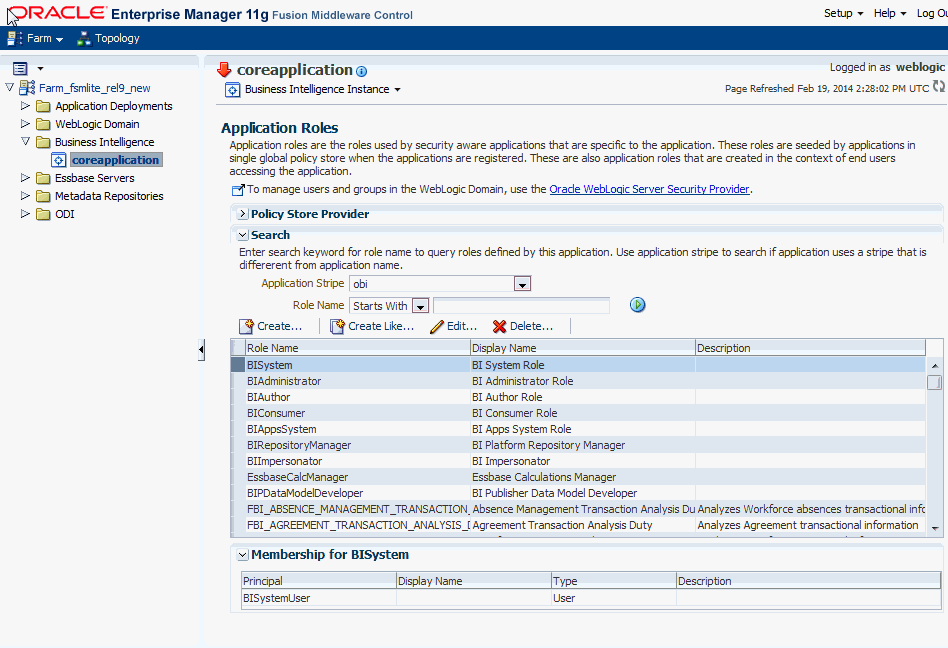948x648 pixels.
Task: Collapse the Farm_fsmlite_rel9_new tree node
Action: pyautogui.click(x=9, y=88)
